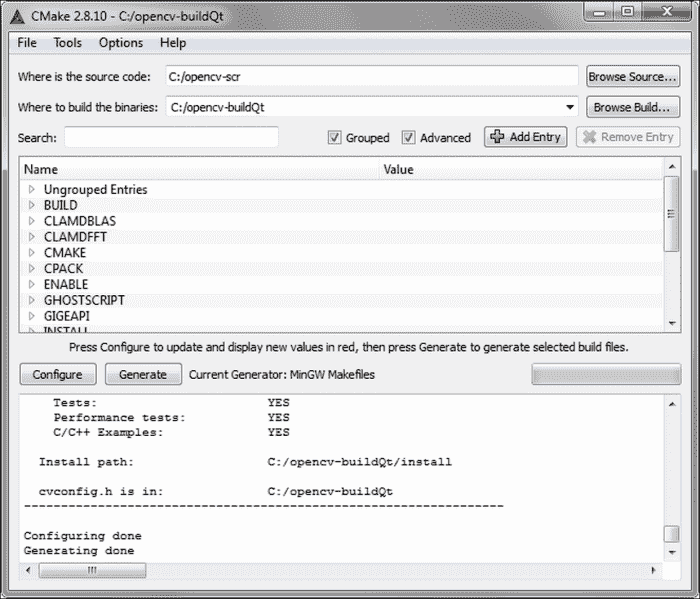Expand the Ungrouped Entries group
Screen dimensions: 700x599
[32, 189]
